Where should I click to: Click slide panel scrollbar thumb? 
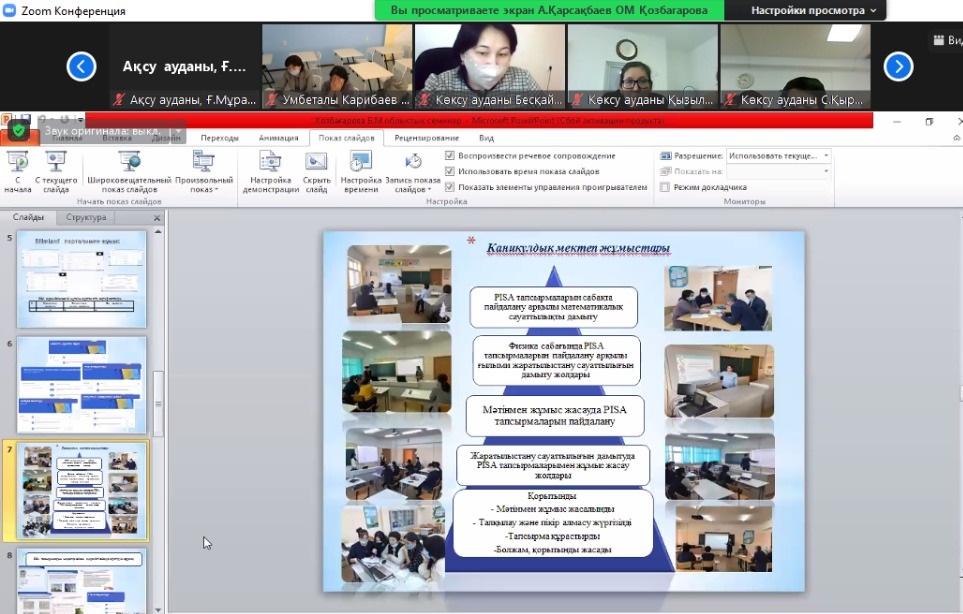(158, 403)
